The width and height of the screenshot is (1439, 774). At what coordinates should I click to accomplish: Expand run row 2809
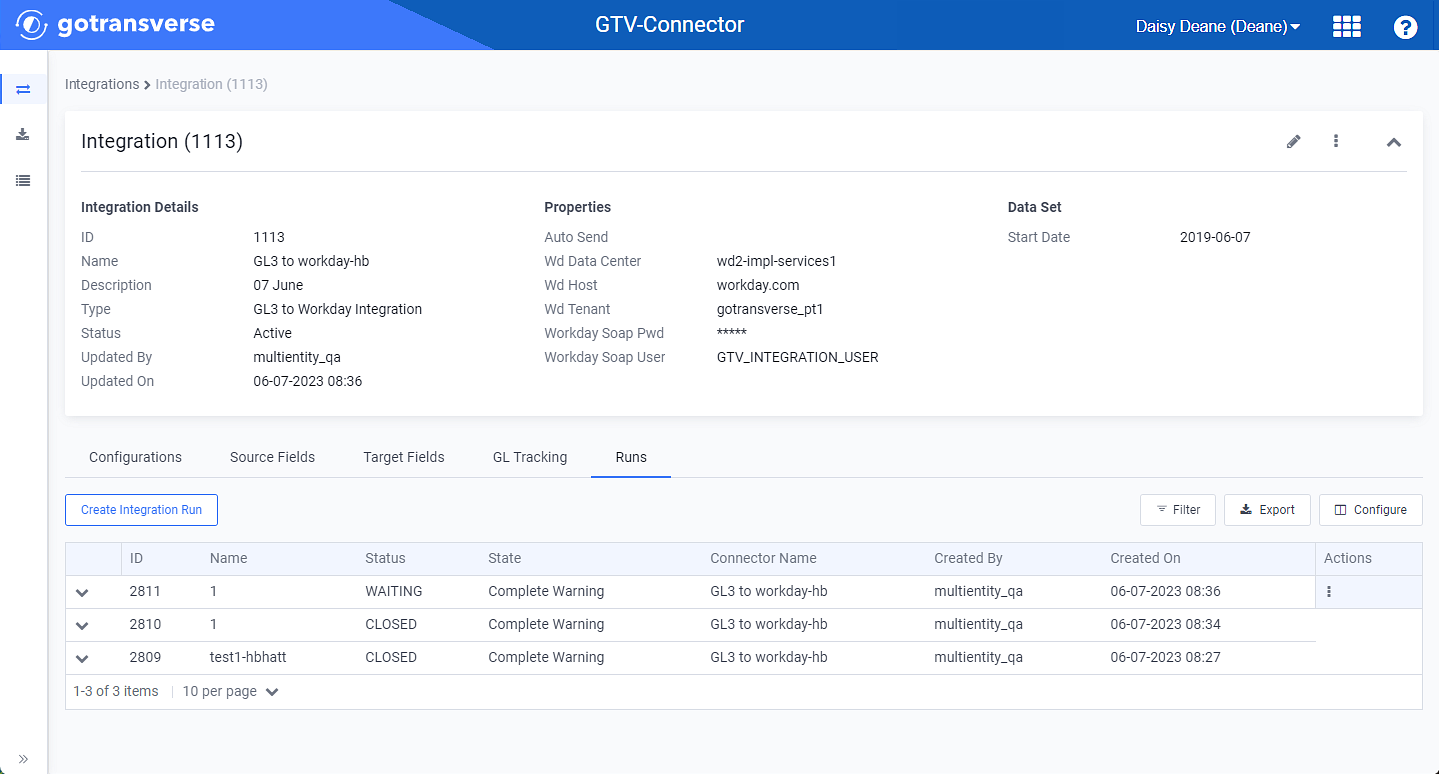(82, 658)
